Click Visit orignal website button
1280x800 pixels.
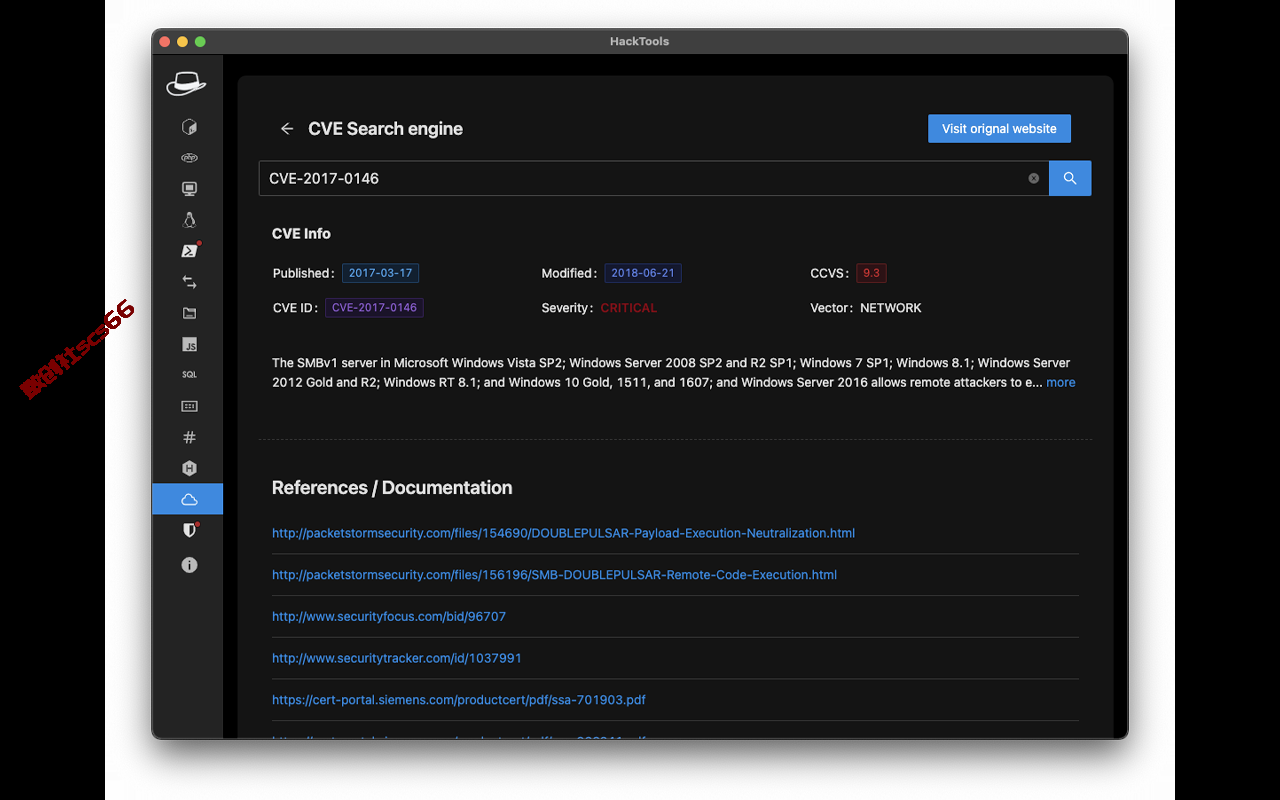click(x=999, y=128)
